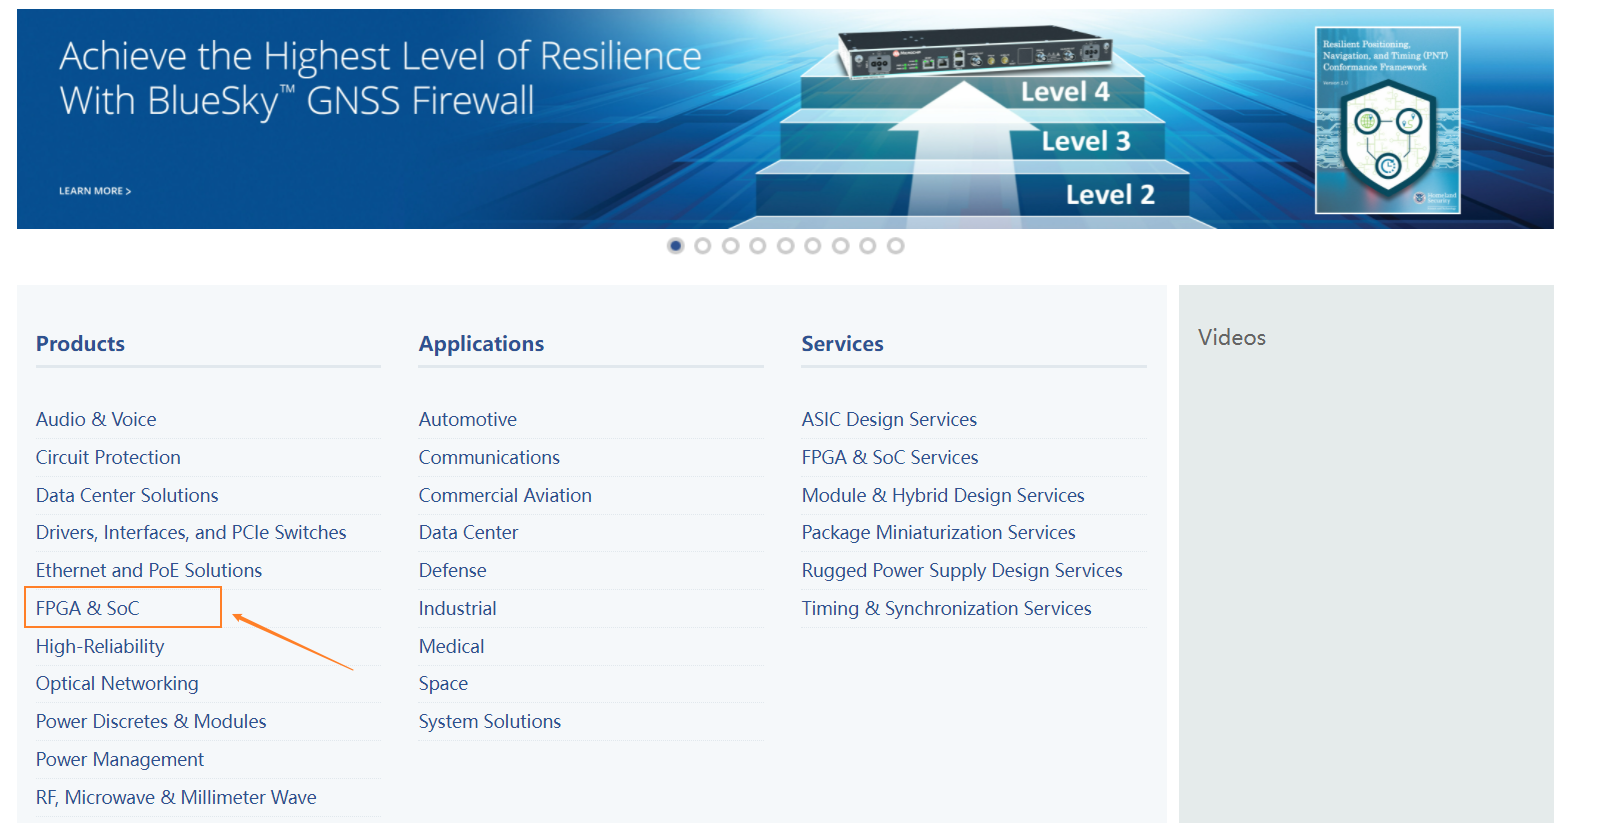Select the second carousel dot
This screenshot has width=1617, height=823.
click(x=703, y=246)
